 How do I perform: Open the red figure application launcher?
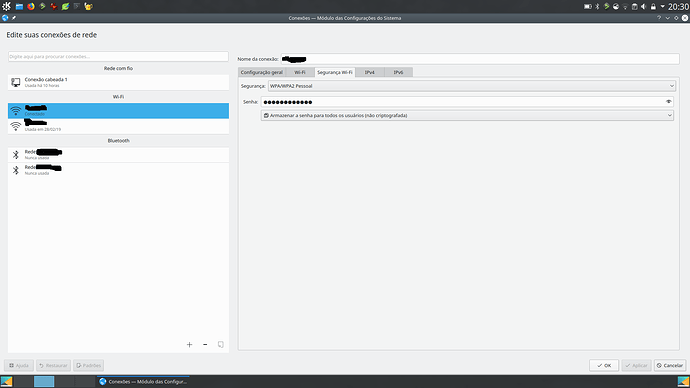click(x=54, y=6)
